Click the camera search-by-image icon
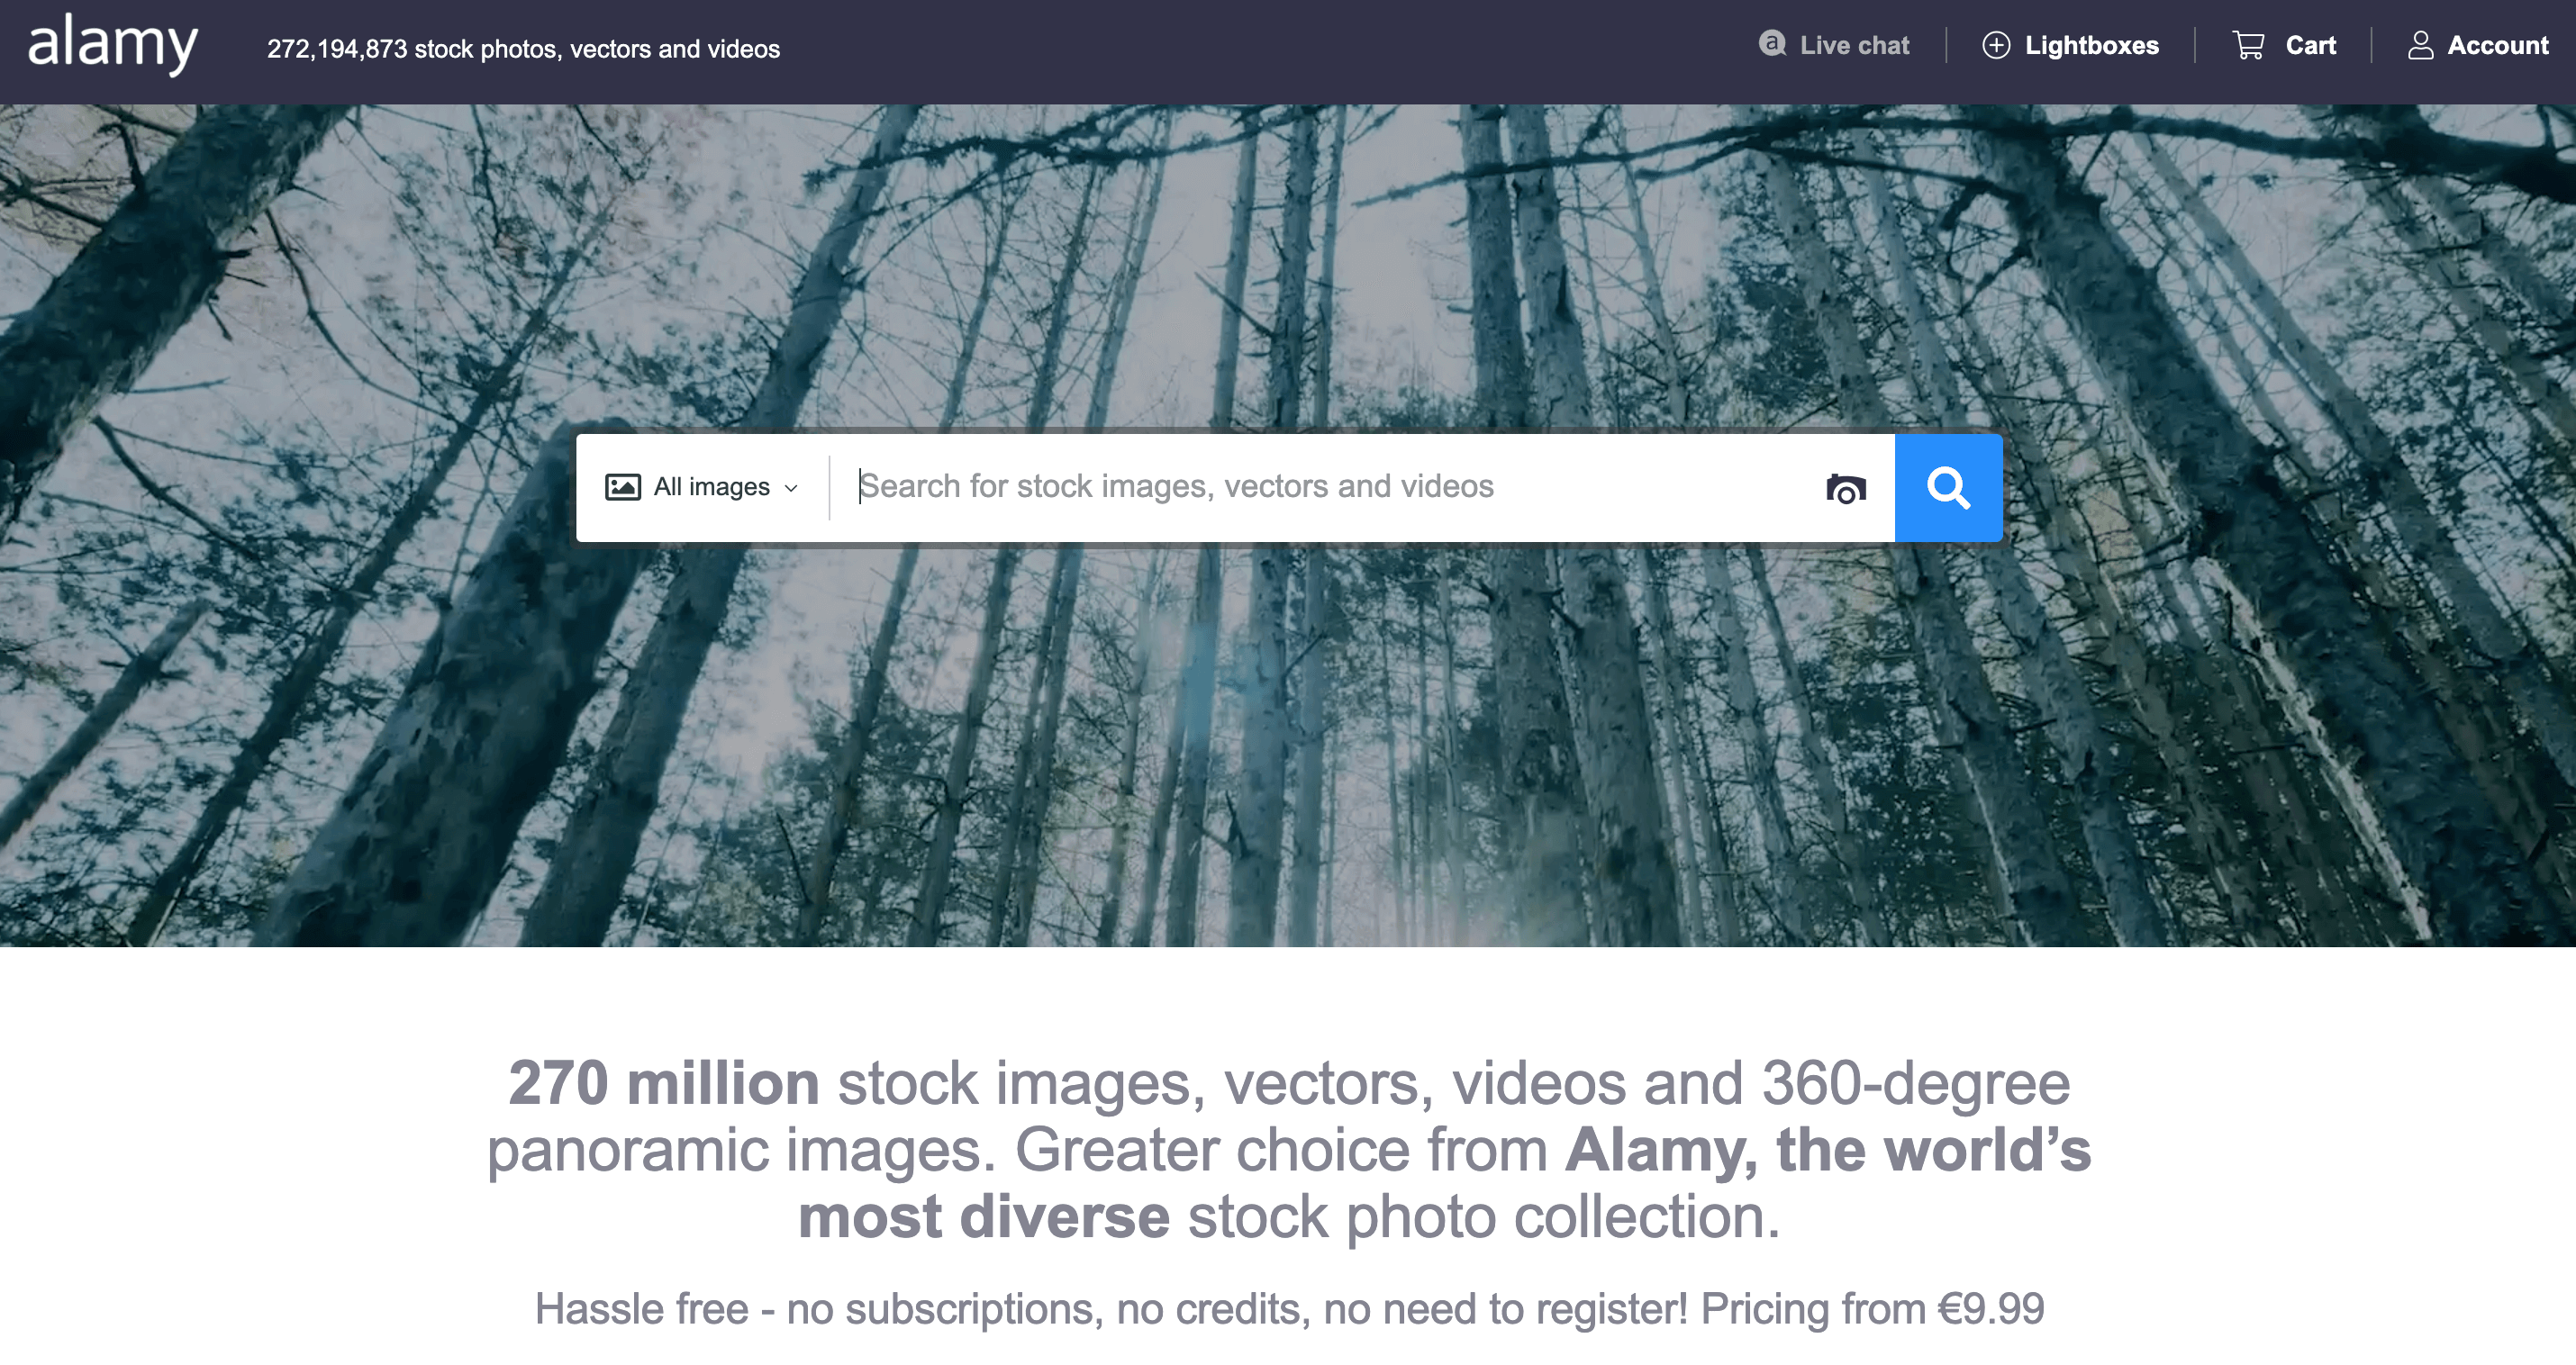This screenshot has height=1365, width=2576. pos(1845,489)
